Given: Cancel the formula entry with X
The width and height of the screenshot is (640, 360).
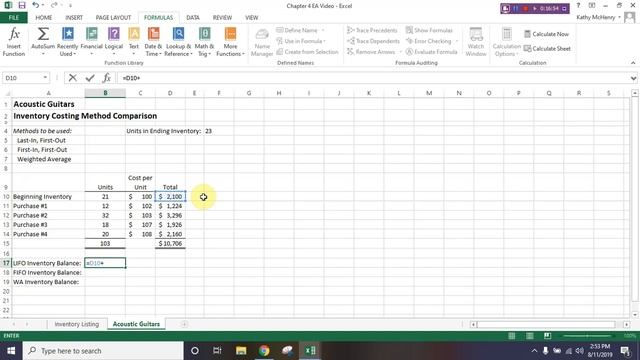Looking at the screenshot, I should 73,78.
